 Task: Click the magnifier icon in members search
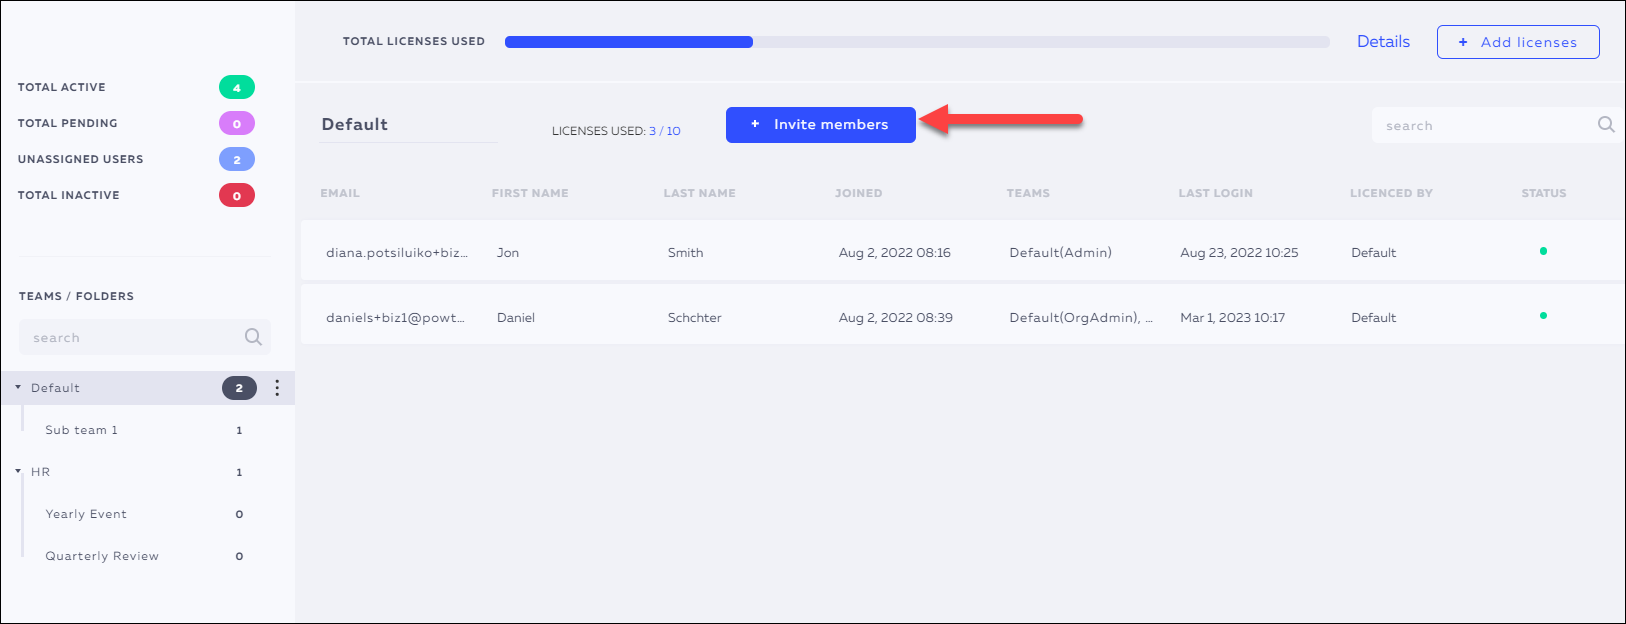coord(1606,125)
